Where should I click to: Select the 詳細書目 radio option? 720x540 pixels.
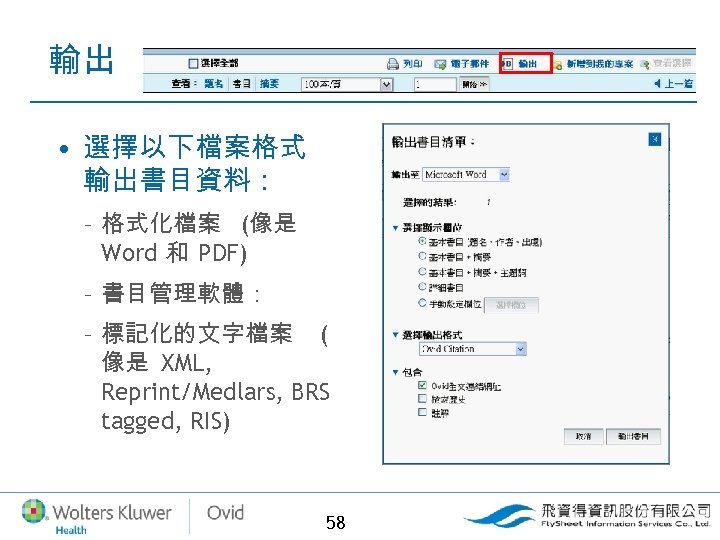(x=422, y=287)
